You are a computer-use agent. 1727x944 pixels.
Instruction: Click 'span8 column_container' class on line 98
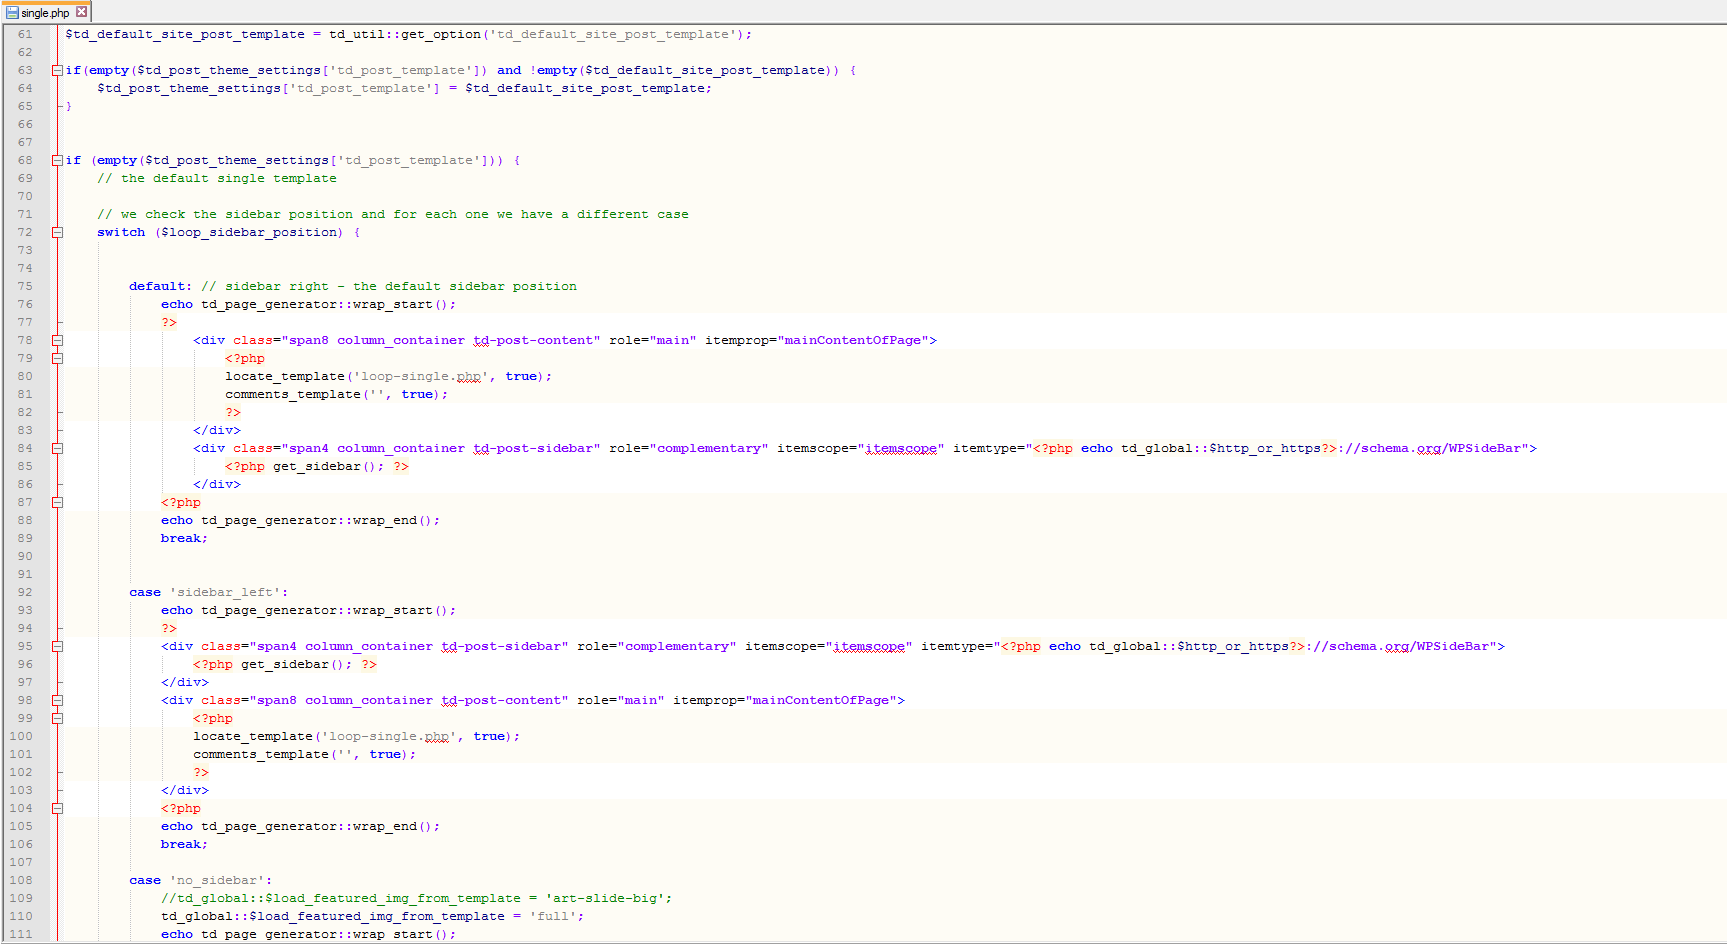[345, 700]
